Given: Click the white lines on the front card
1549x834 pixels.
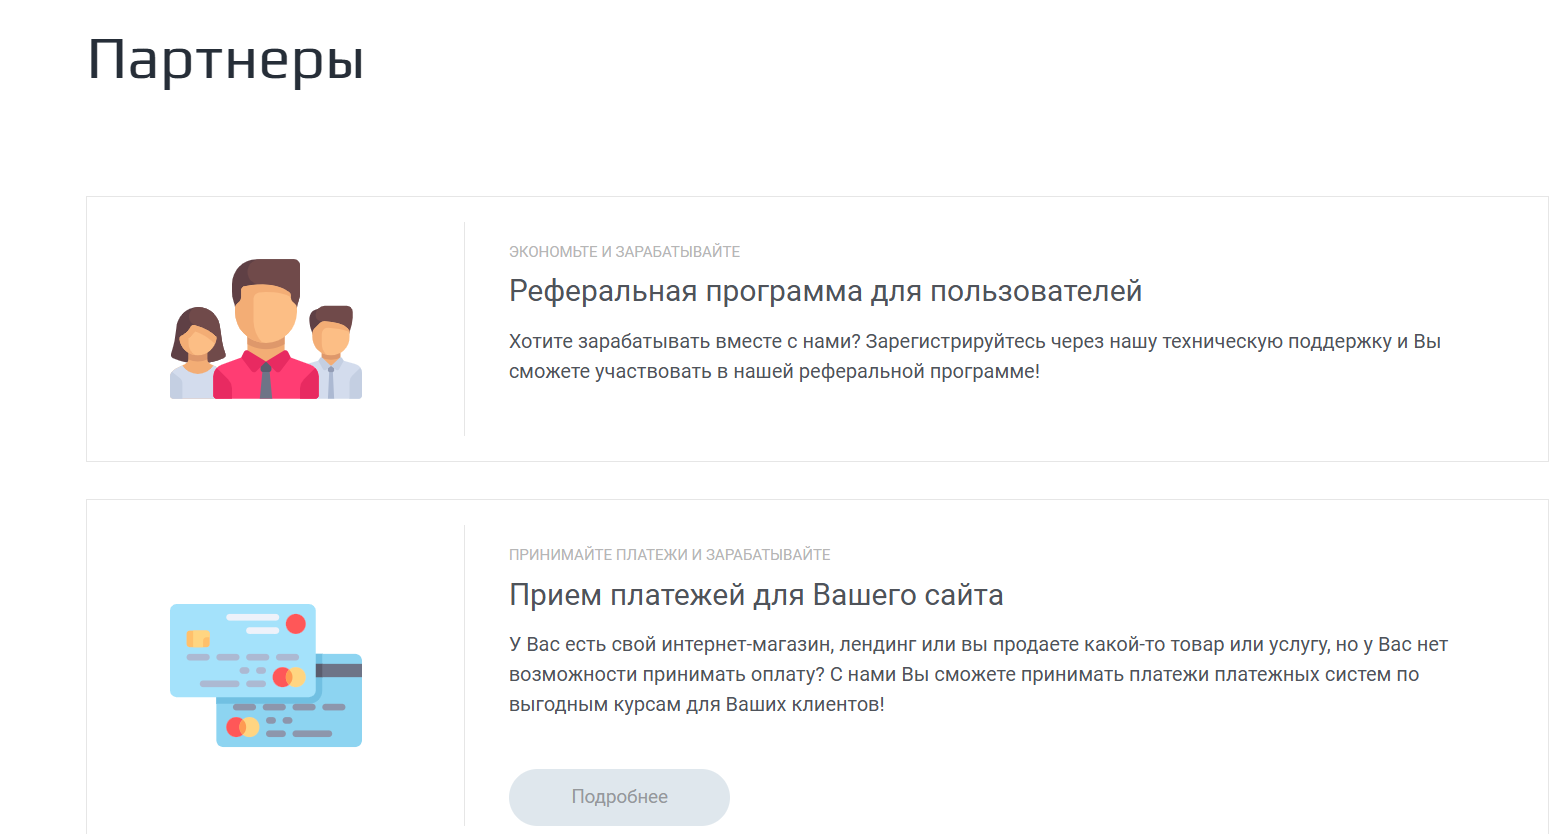Looking at the screenshot, I should 255,623.
